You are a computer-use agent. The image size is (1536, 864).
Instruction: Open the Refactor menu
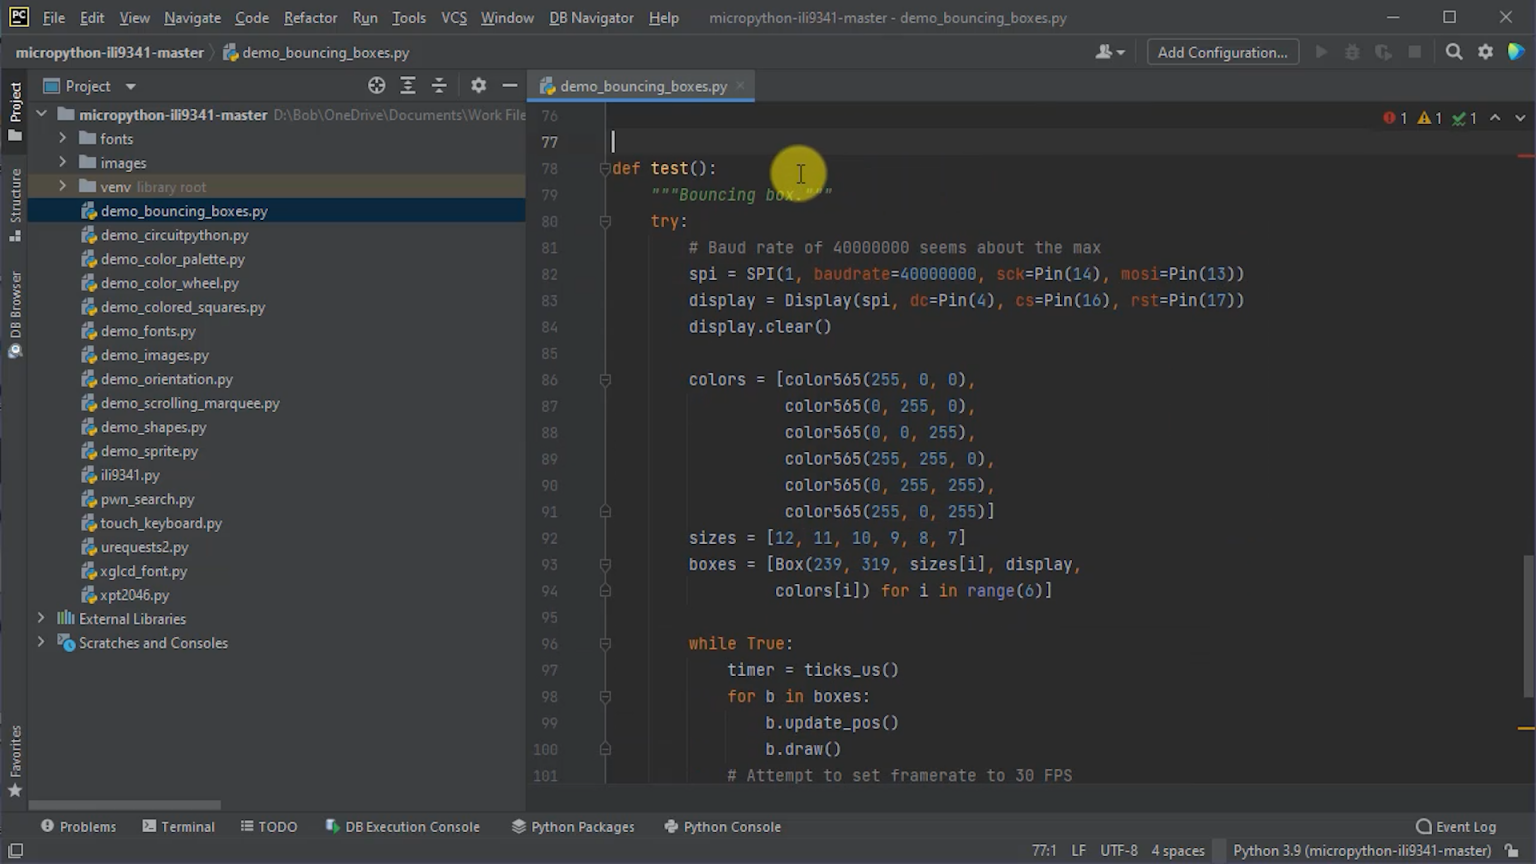tap(310, 18)
